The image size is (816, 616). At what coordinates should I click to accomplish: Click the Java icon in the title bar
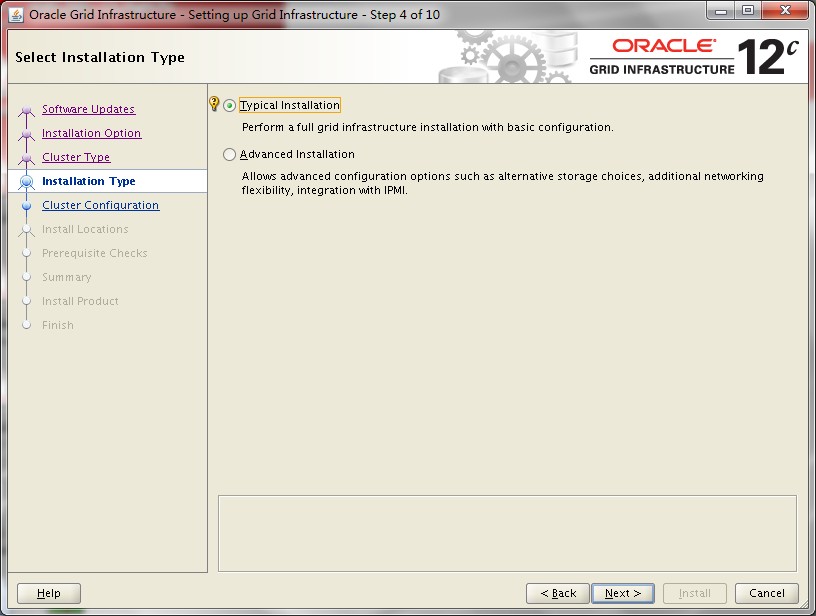(17, 15)
